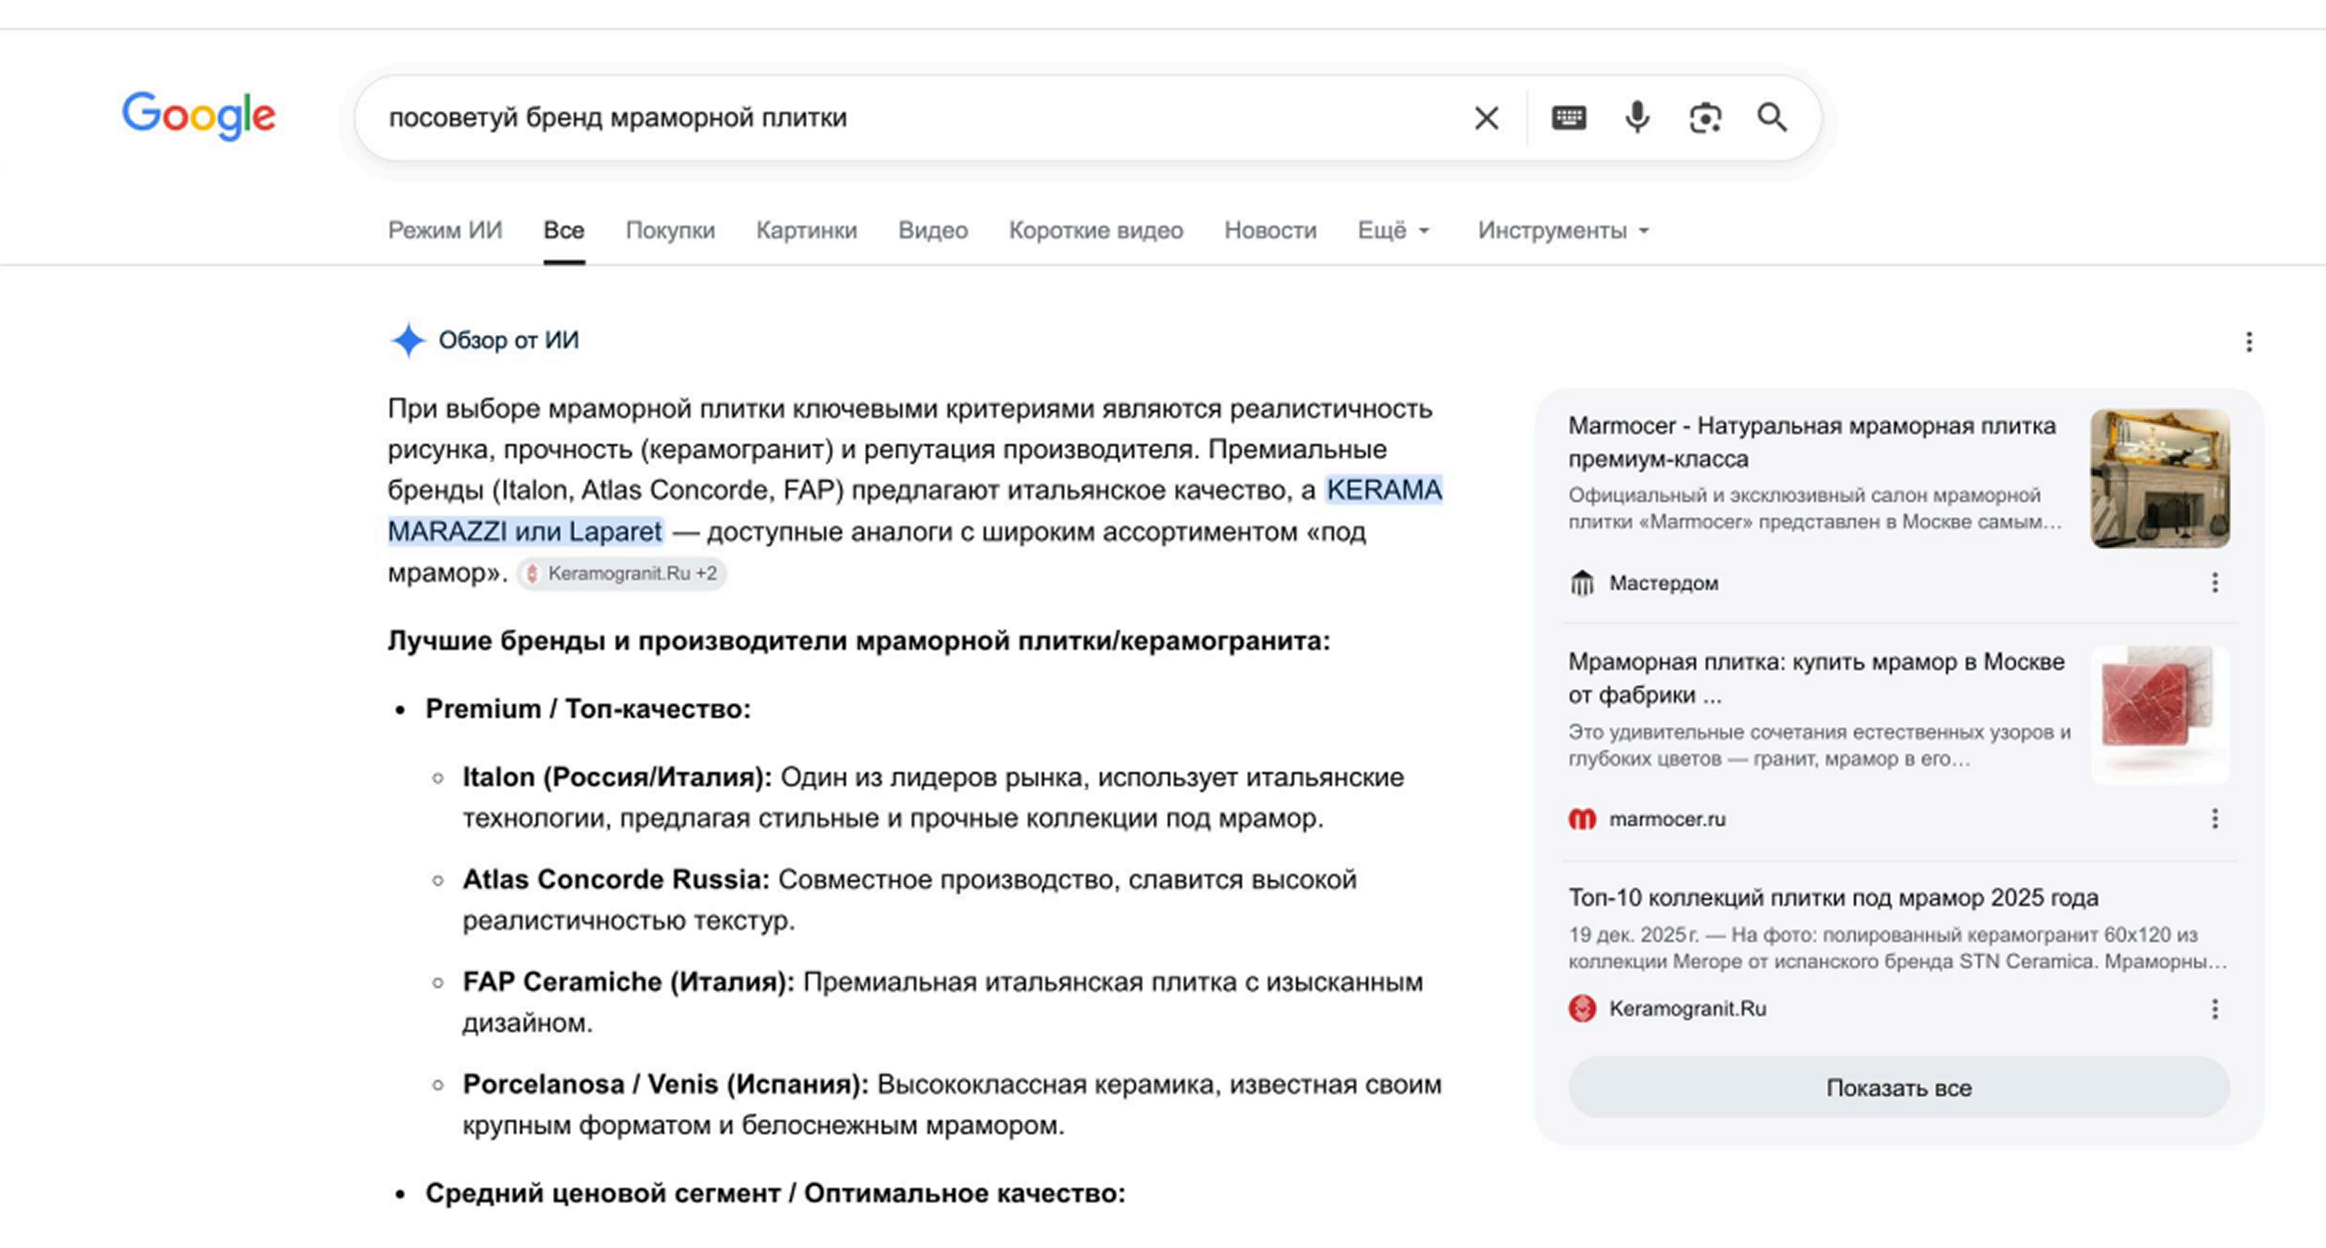The image size is (2326, 1248).
Task: Open the Видео tab
Action: 933,231
